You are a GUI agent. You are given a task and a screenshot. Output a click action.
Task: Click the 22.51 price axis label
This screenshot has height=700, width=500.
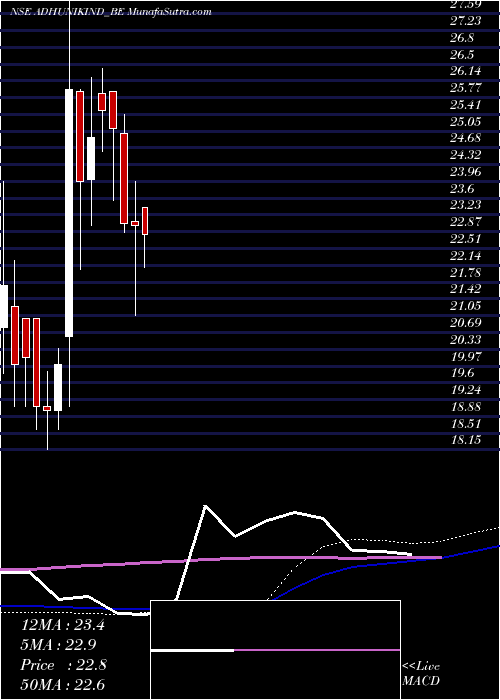(465, 239)
